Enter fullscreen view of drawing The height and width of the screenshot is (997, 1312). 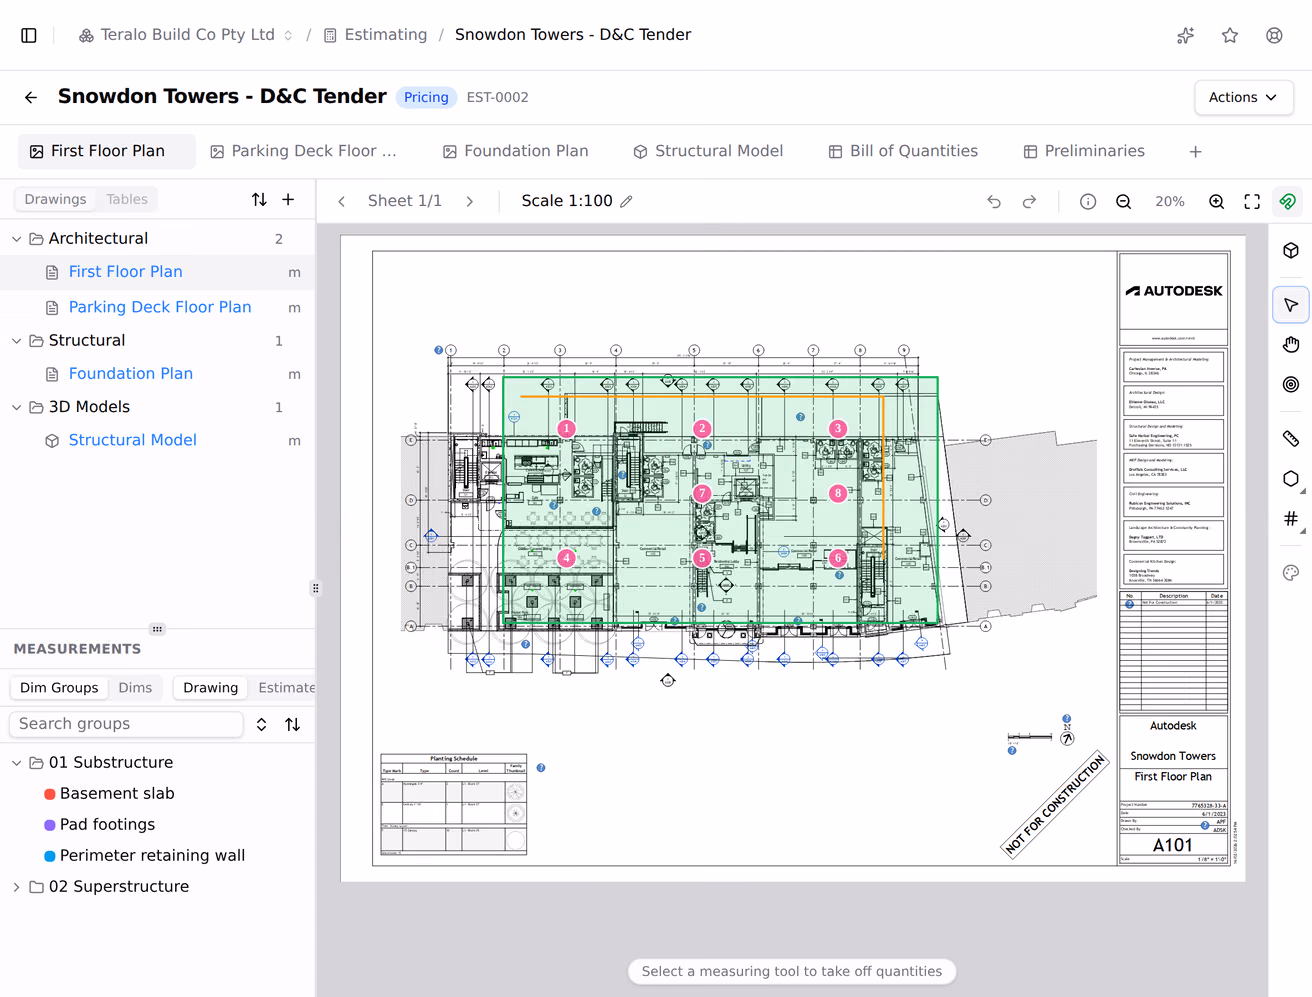[1252, 201]
